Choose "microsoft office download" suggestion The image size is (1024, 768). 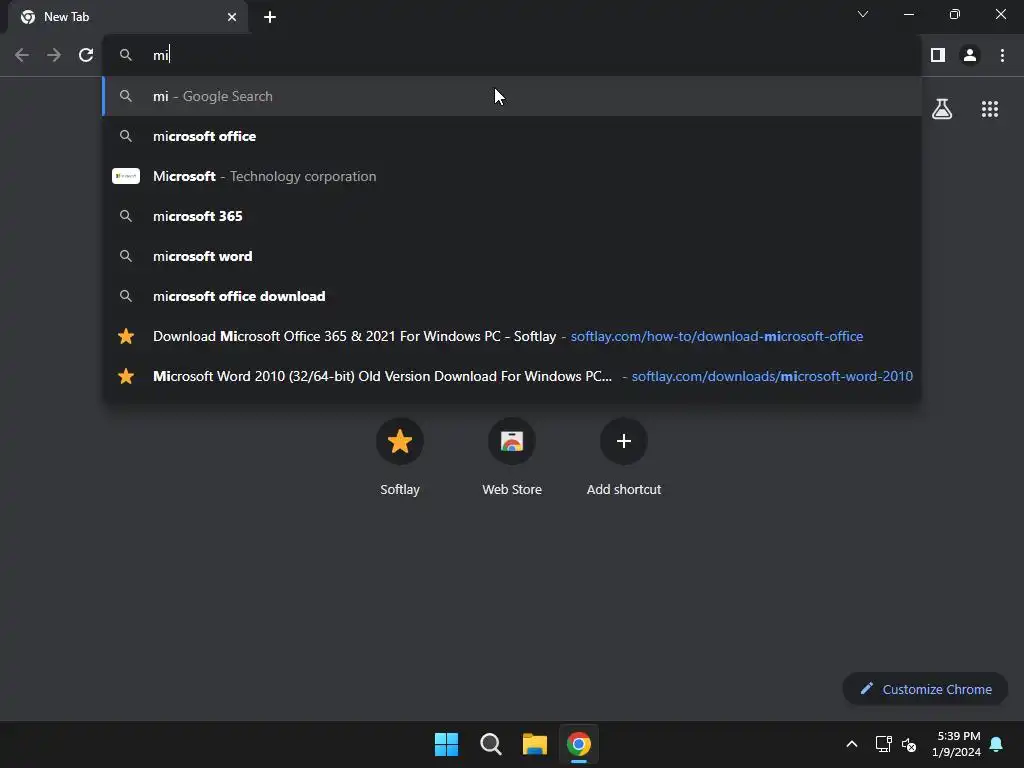pyautogui.click(x=512, y=296)
